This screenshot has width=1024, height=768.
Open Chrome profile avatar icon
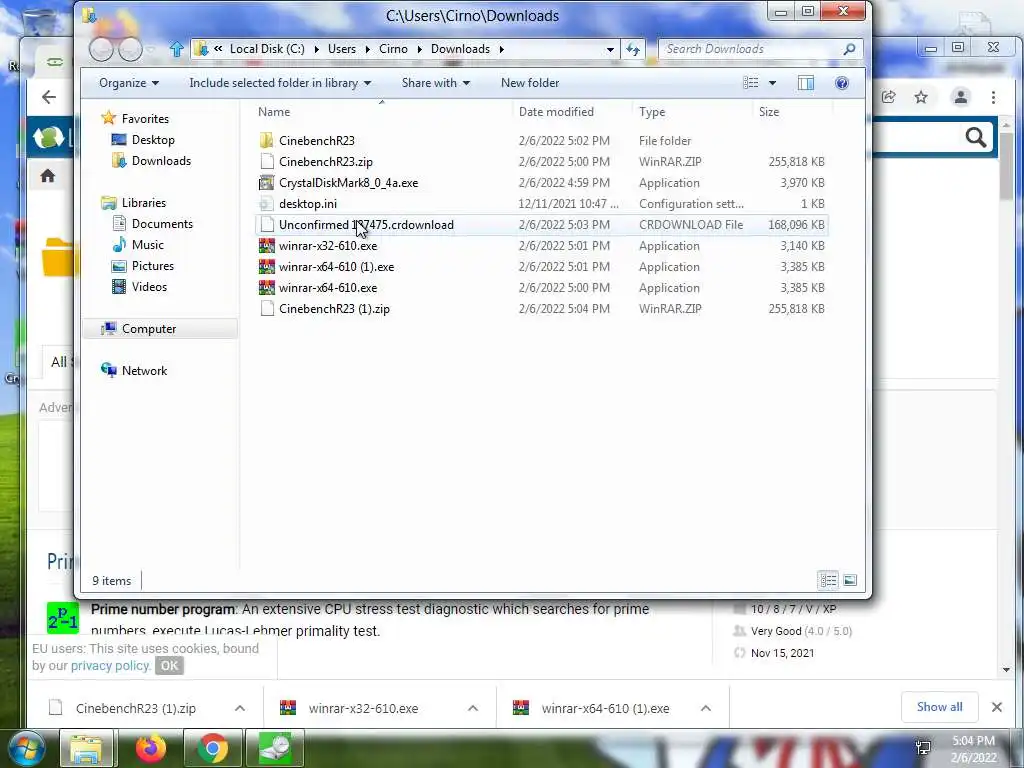tap(961, 97)
